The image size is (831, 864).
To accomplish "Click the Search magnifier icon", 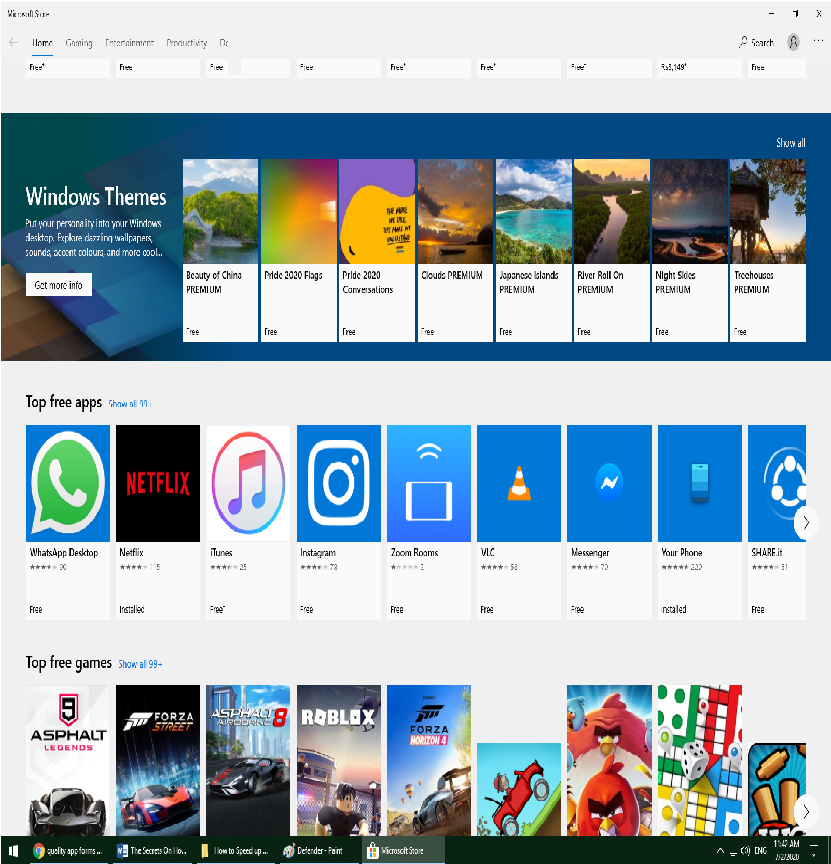I will (x=743, y=42).
